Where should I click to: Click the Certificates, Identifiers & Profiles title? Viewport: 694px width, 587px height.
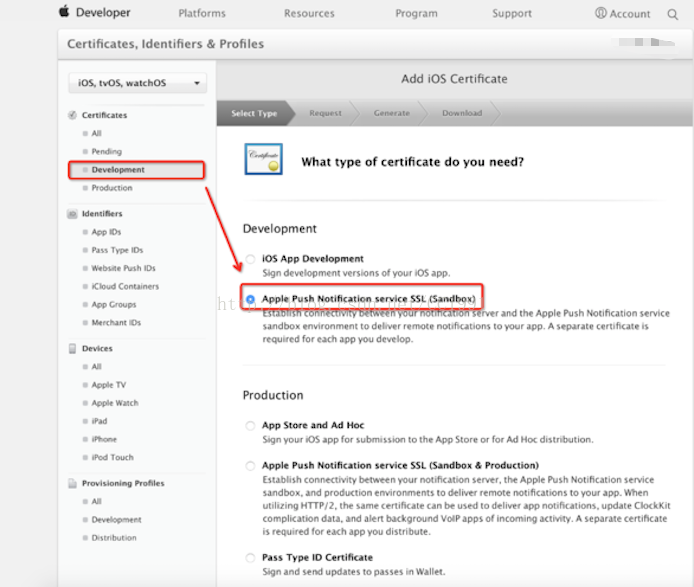(x=166, y=44)
